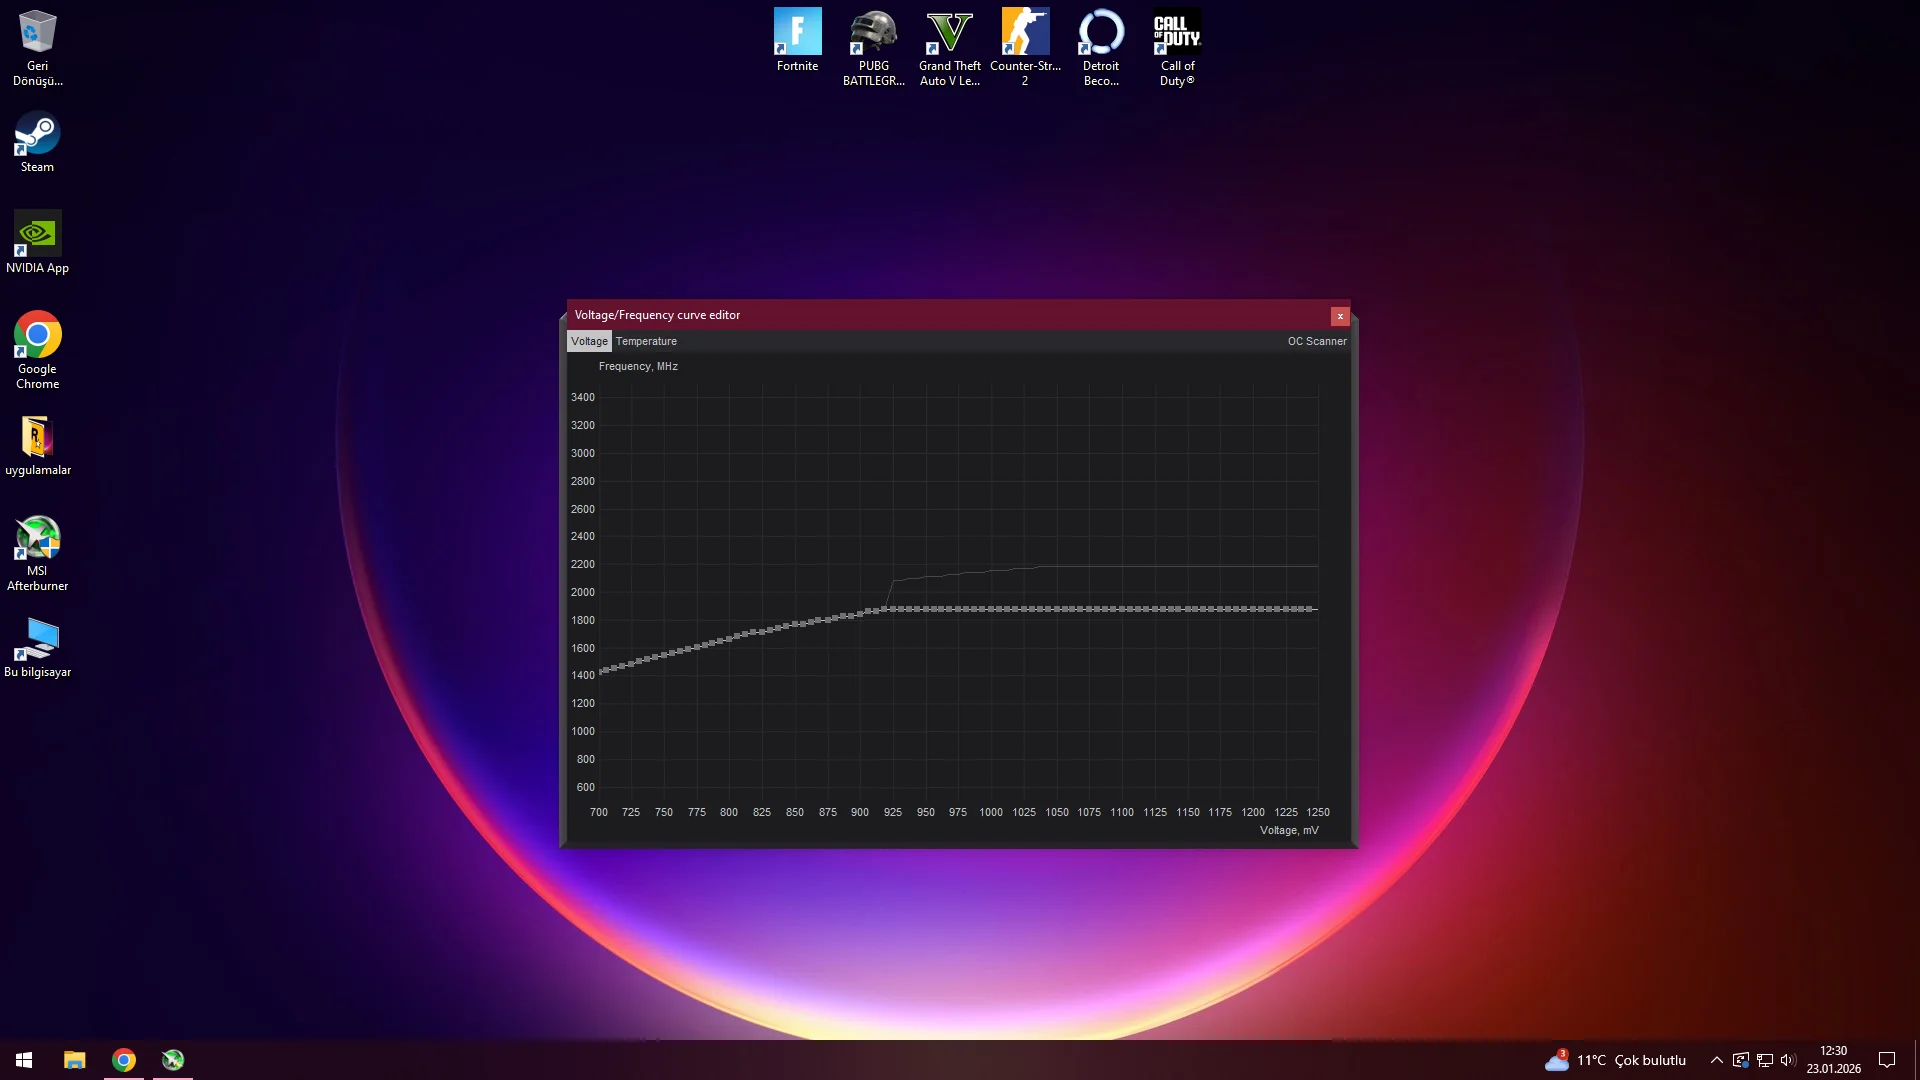1920x1080 pixels.
Task: Click the OC Scanner button
Action: [x=1316, y=341]
